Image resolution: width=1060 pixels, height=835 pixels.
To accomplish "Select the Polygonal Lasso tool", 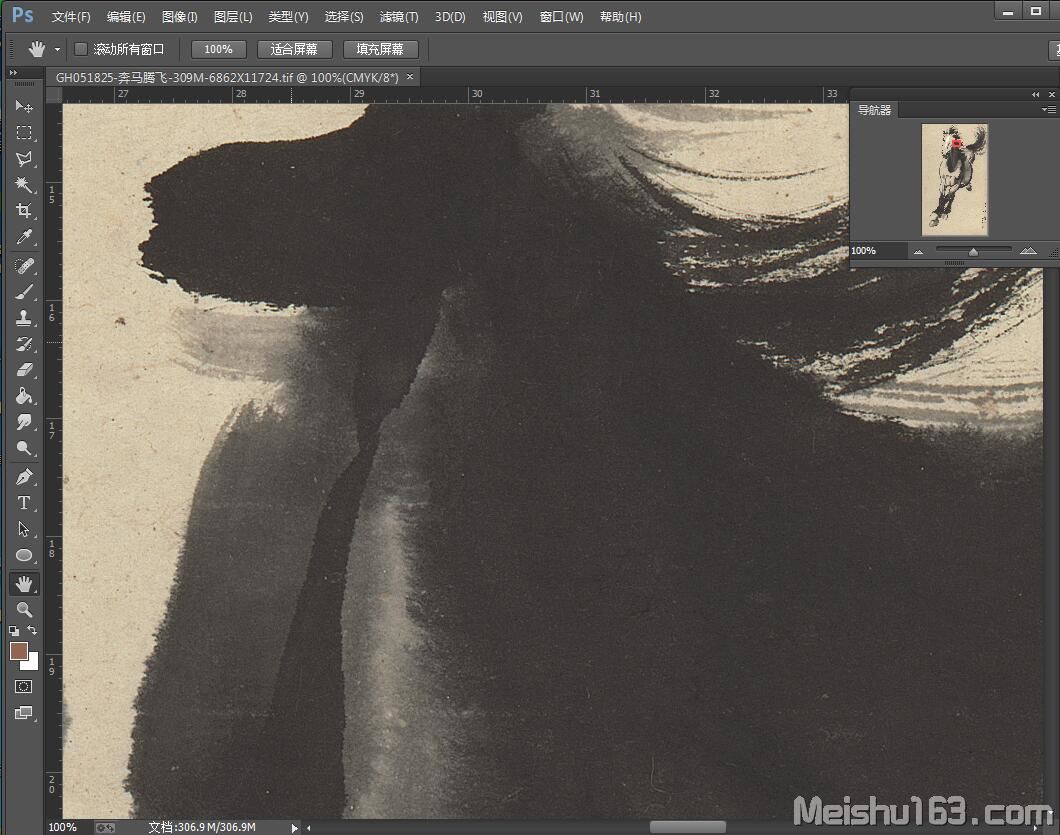I will 24,159.
